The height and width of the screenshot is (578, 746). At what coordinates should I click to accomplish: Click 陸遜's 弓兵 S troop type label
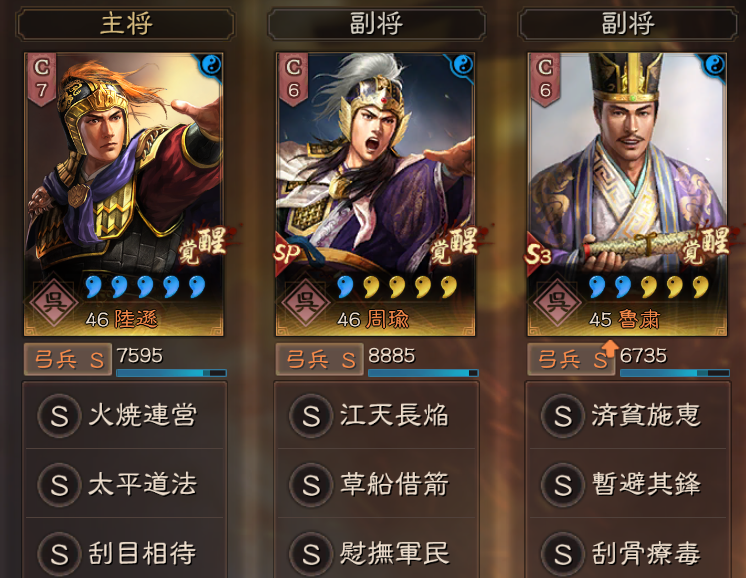tap(68, 360)
